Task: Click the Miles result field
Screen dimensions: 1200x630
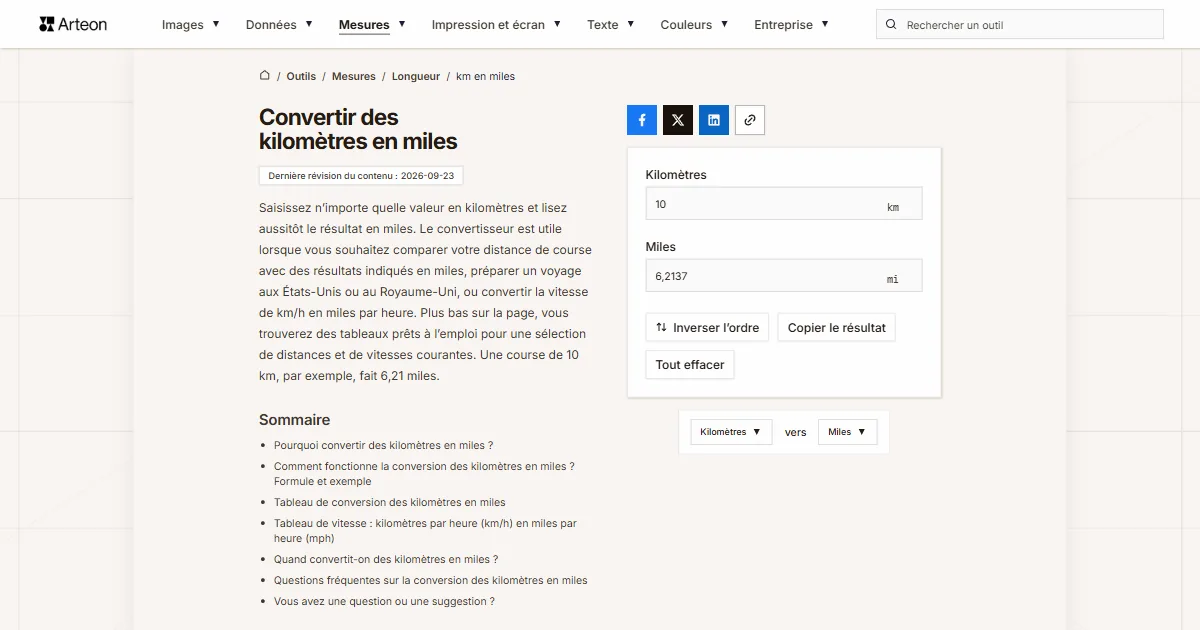Action: (784, 276)
